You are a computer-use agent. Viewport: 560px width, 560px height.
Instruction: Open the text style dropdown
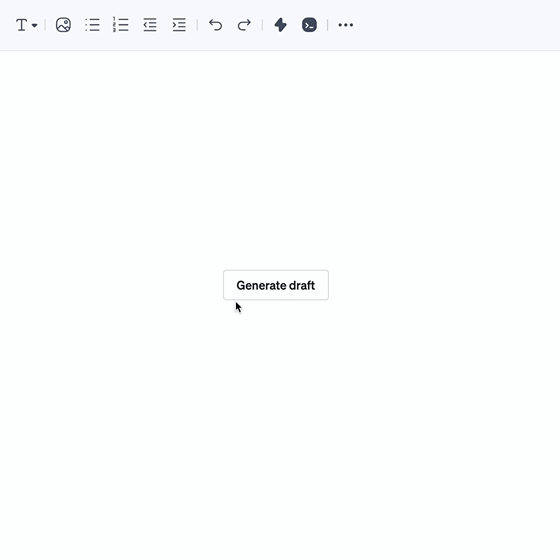tap(26, 25)
